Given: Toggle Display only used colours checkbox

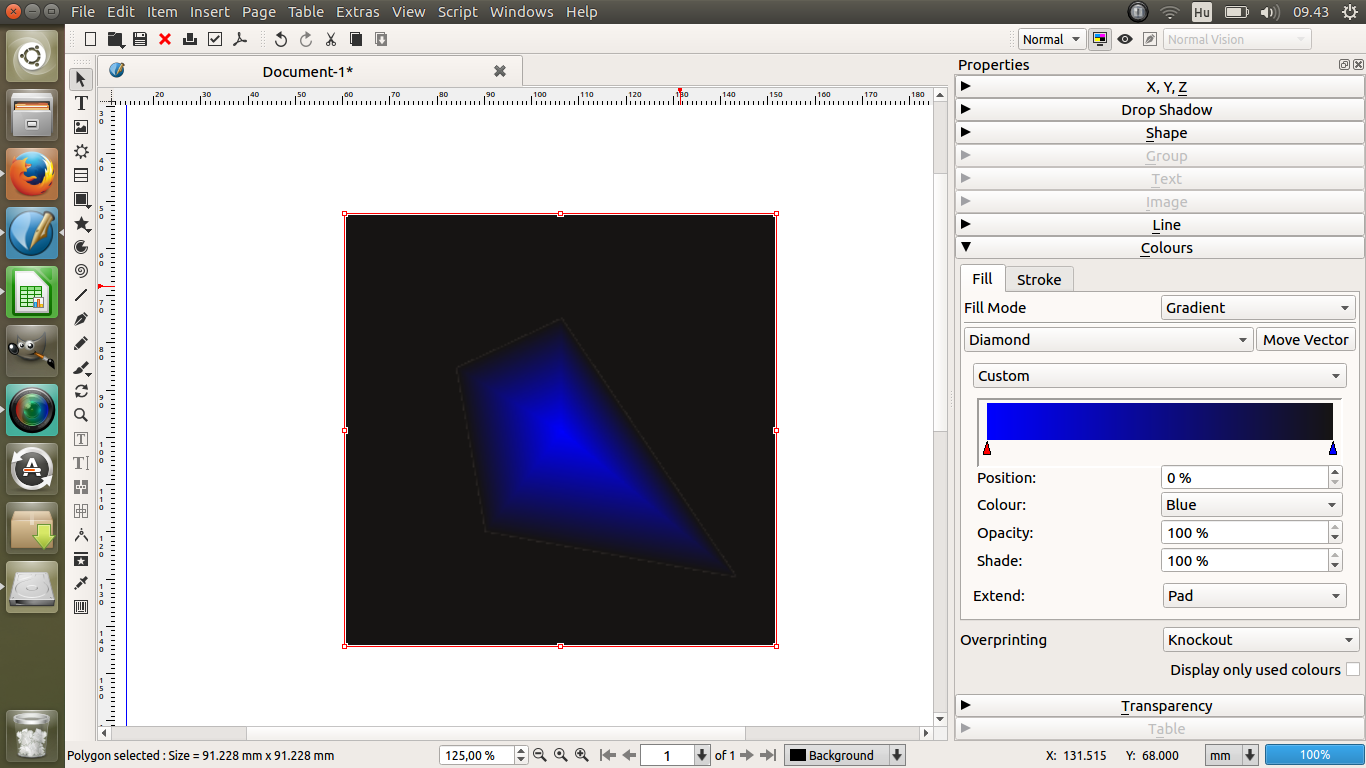Looking at the screenshot, I should (x=1352, y=670).
